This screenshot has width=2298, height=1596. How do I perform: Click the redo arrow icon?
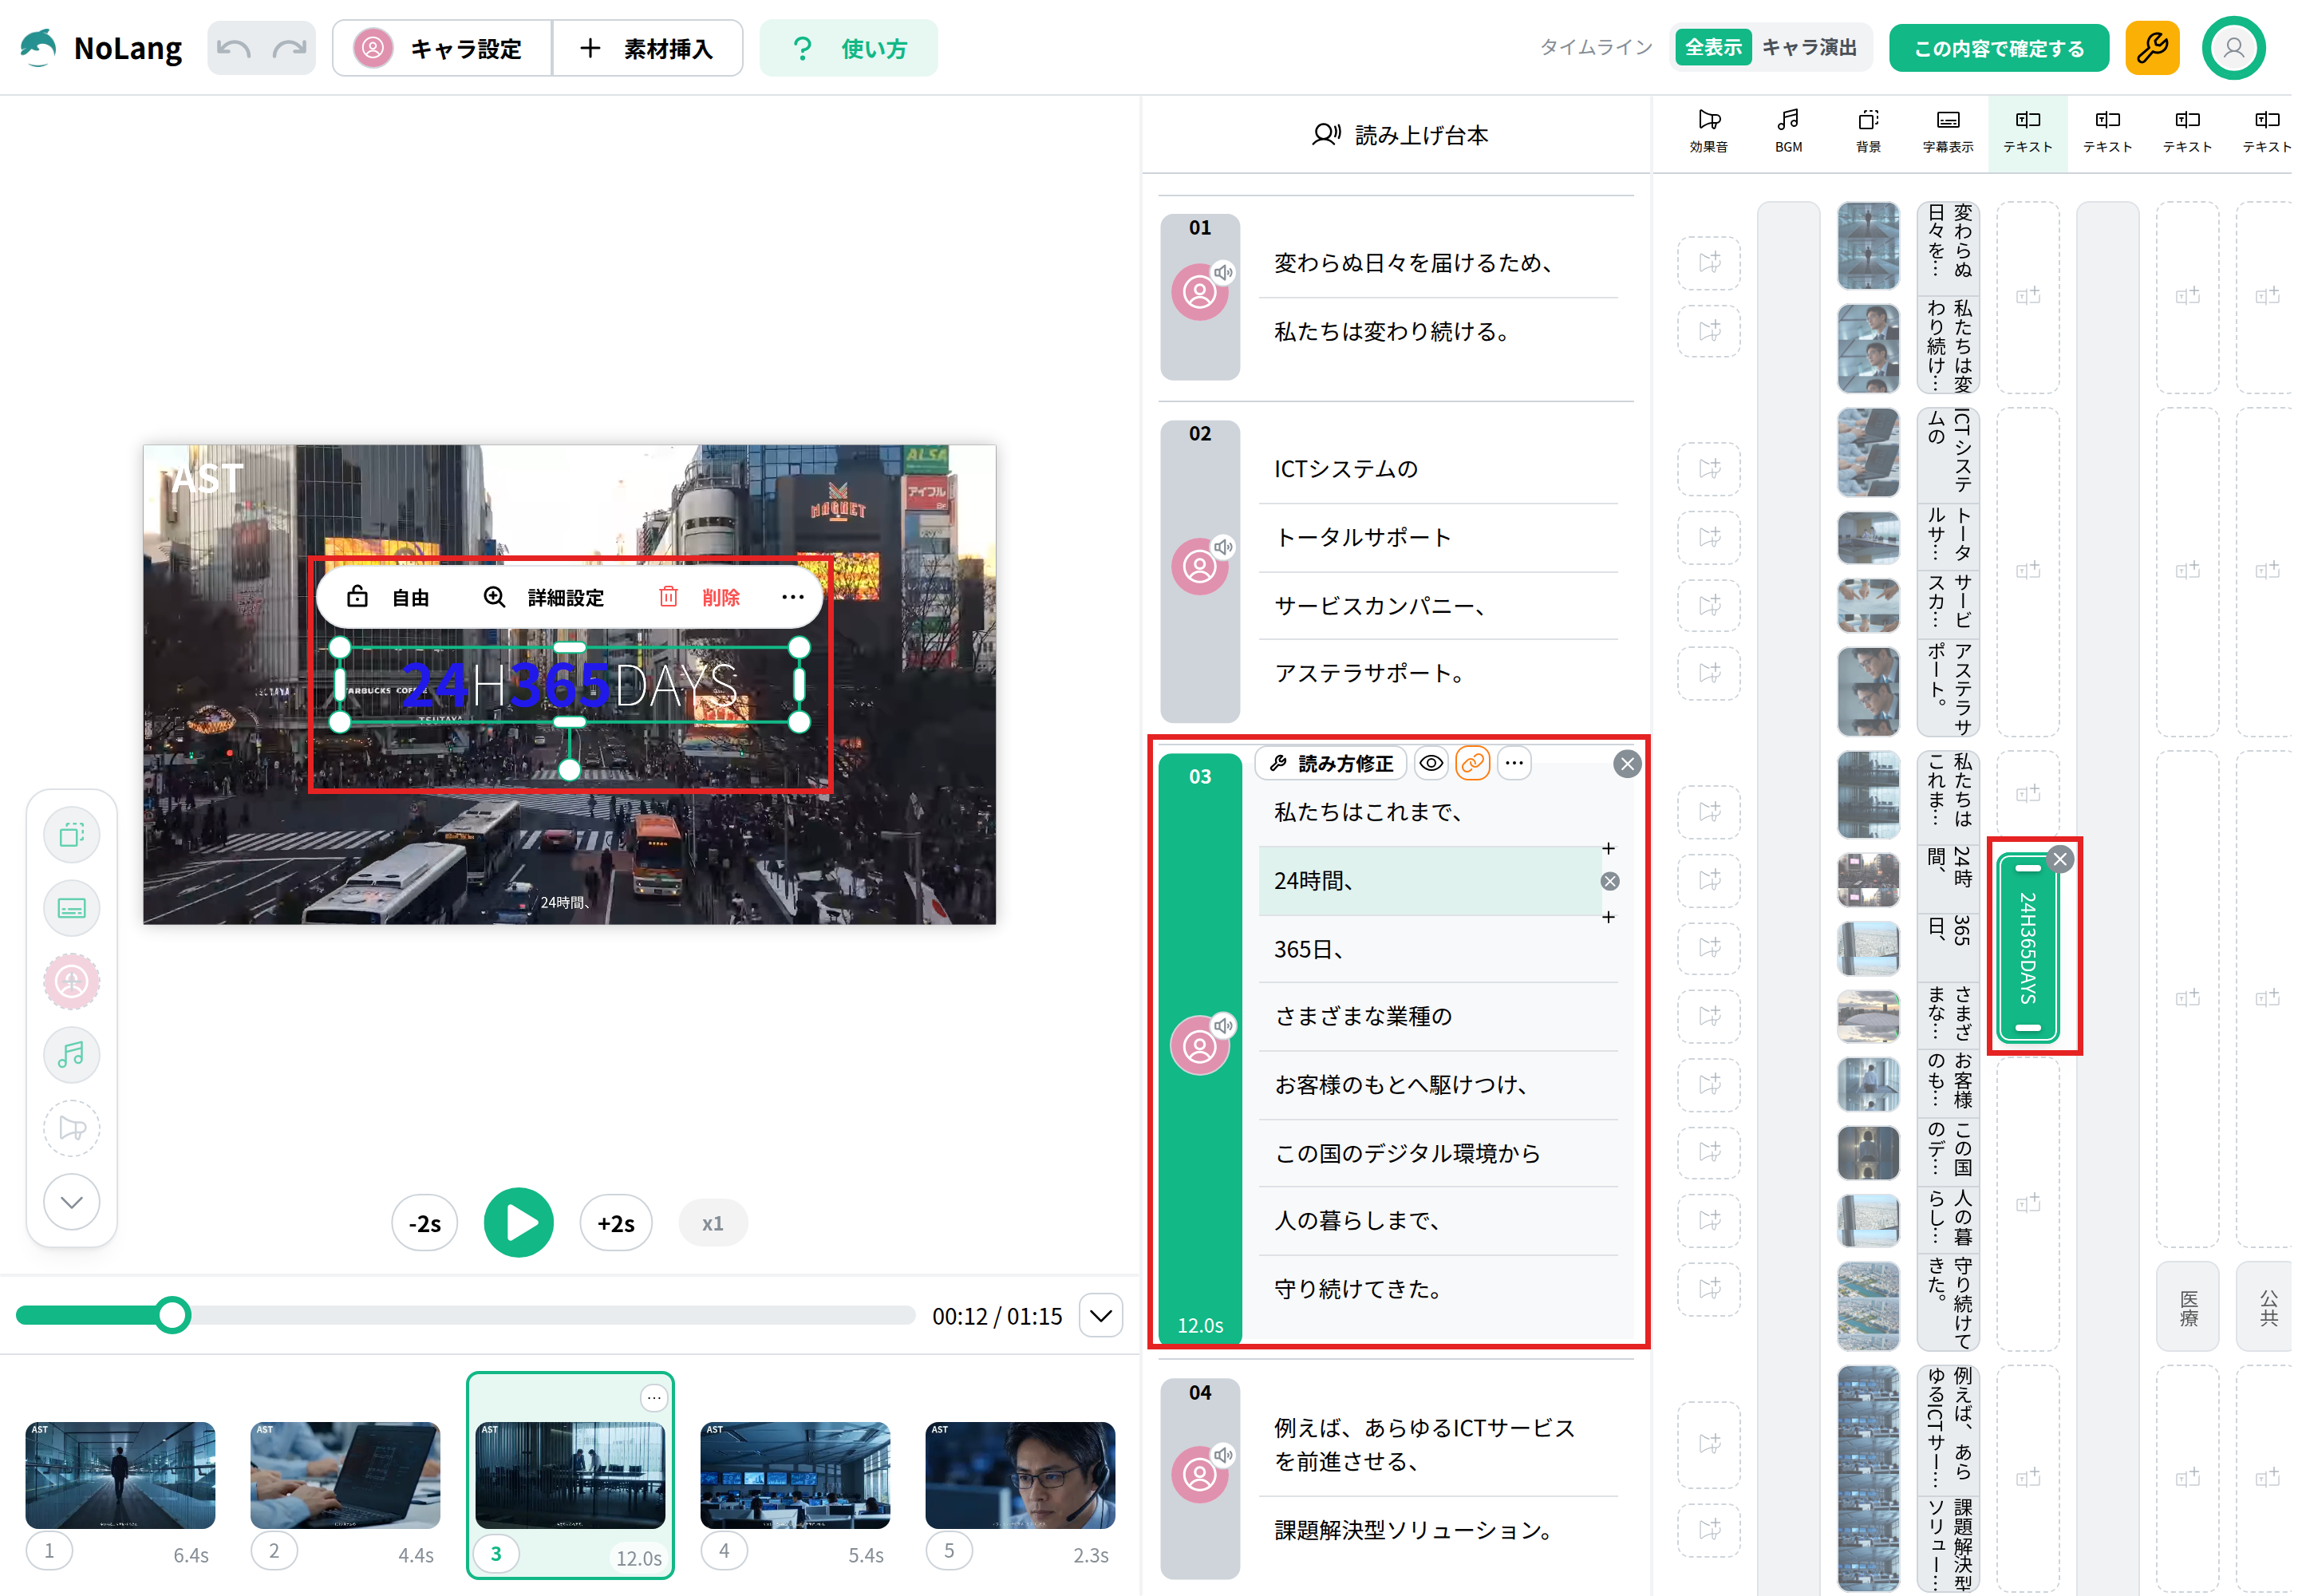pos(290,48)
